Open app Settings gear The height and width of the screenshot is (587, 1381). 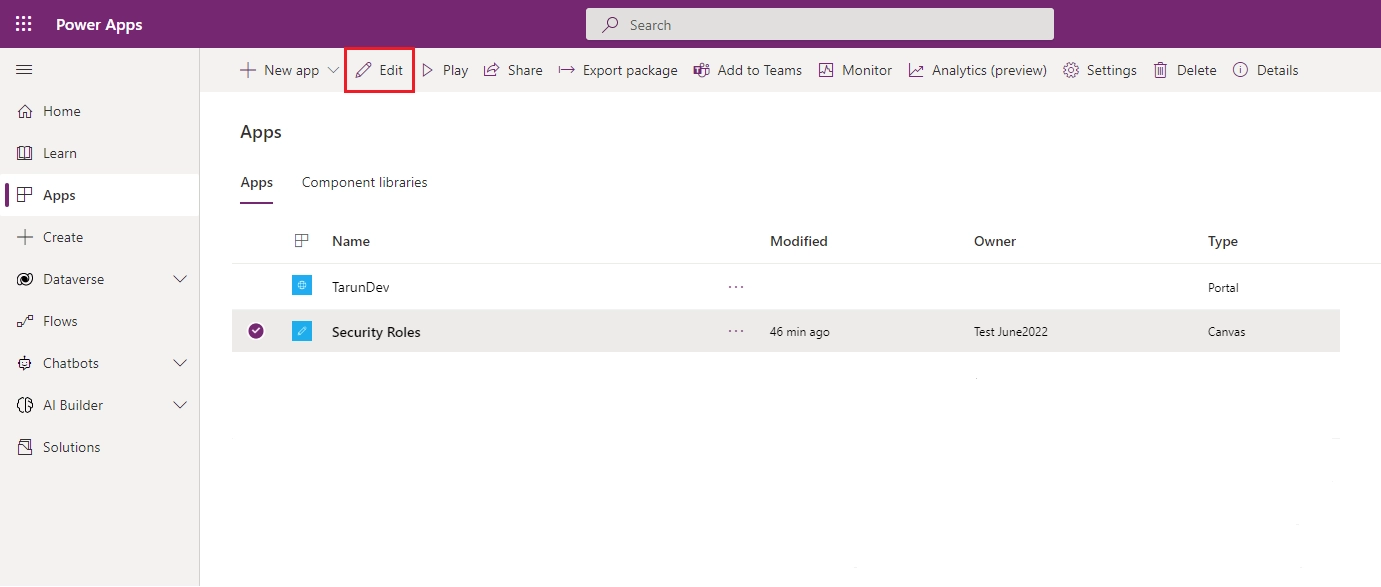pos(1071,70)
